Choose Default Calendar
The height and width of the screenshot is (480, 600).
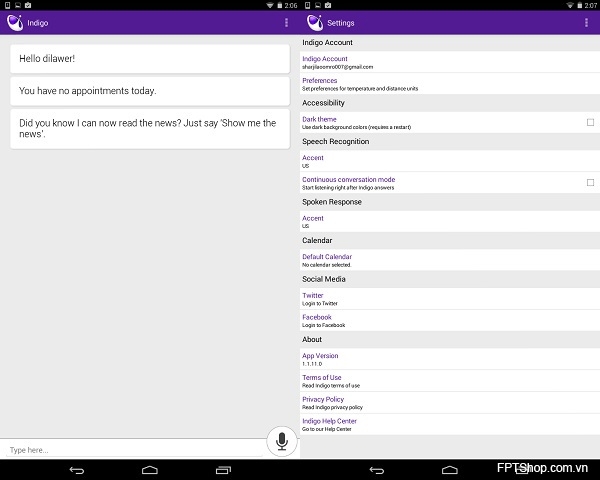(x=450, y=260)
